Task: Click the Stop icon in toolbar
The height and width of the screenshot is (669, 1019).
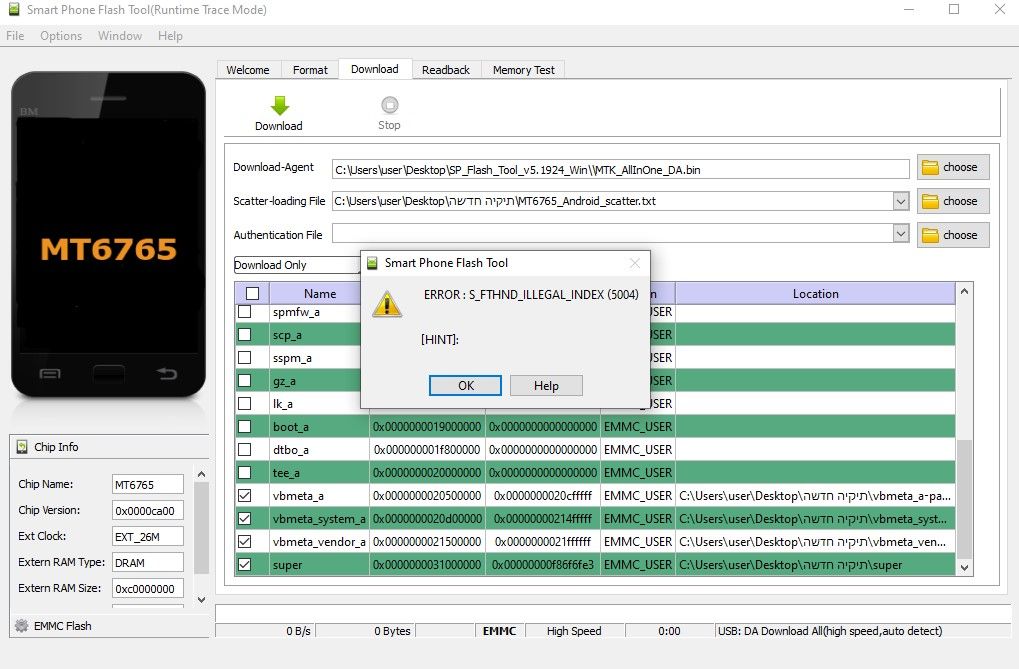Action: pyautogui.click(x=389, y=105)
